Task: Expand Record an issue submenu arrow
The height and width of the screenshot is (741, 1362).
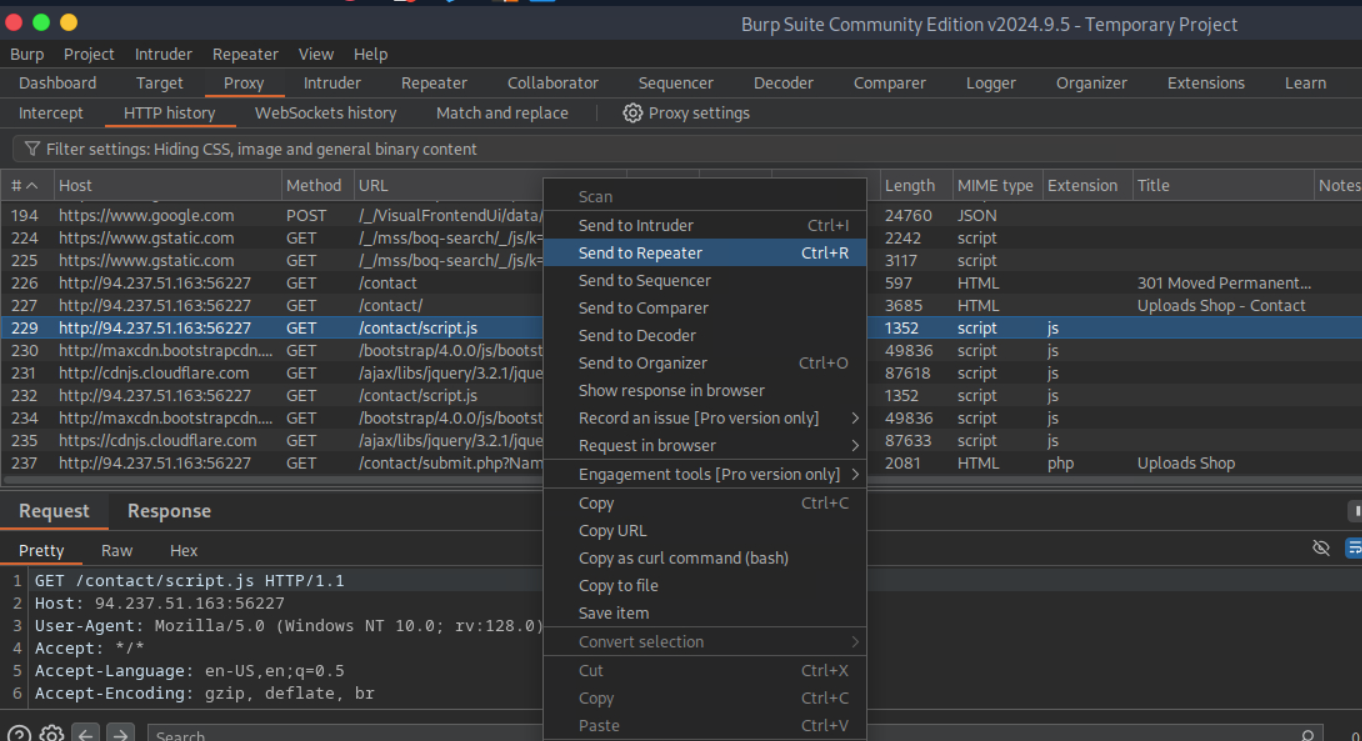Action: [x=855, y=418]
